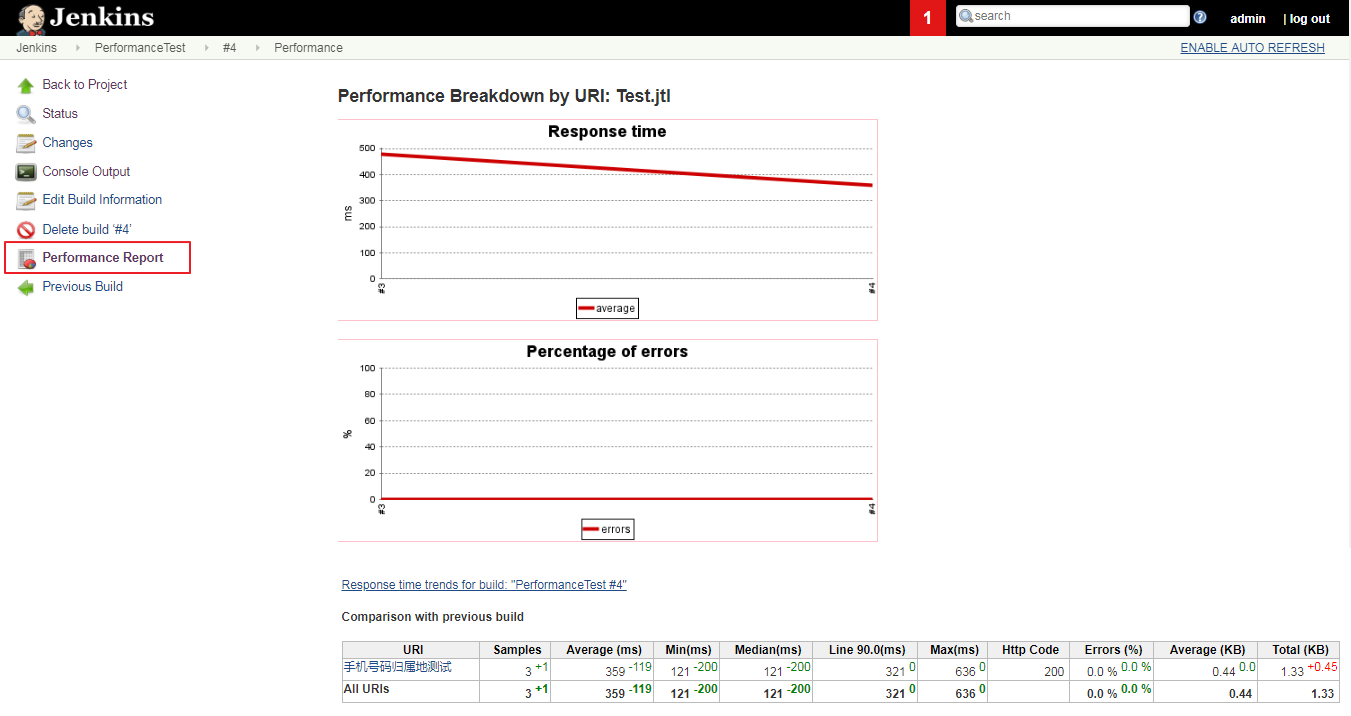Click the search help question mark icon
The height and width of the screenshot is (716, 1351).
[x=1200, y=17]
